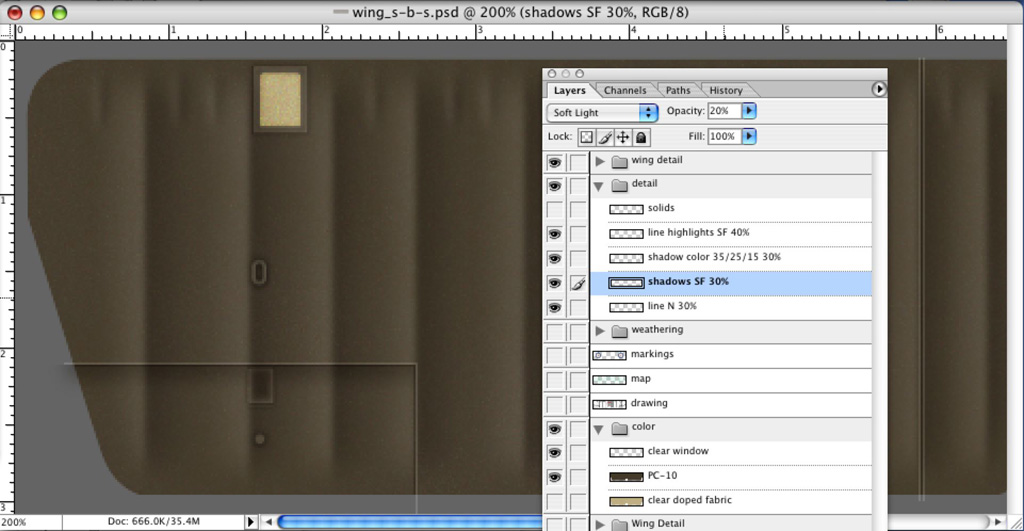Click the Opacity 20% field
This screenshot has width=1024, height=531.
[724, 111]
